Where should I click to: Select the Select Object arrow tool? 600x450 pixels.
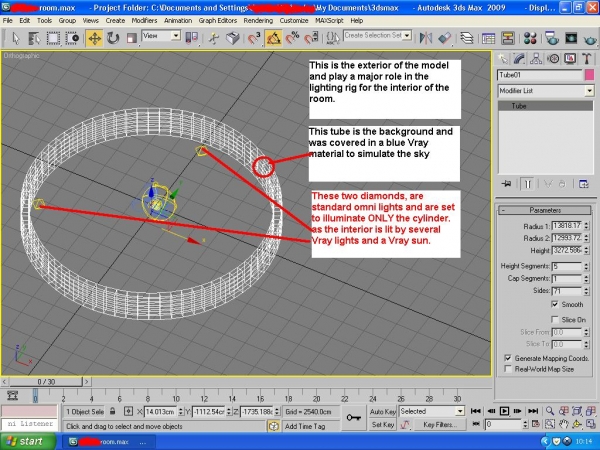(x=16, y=38)
